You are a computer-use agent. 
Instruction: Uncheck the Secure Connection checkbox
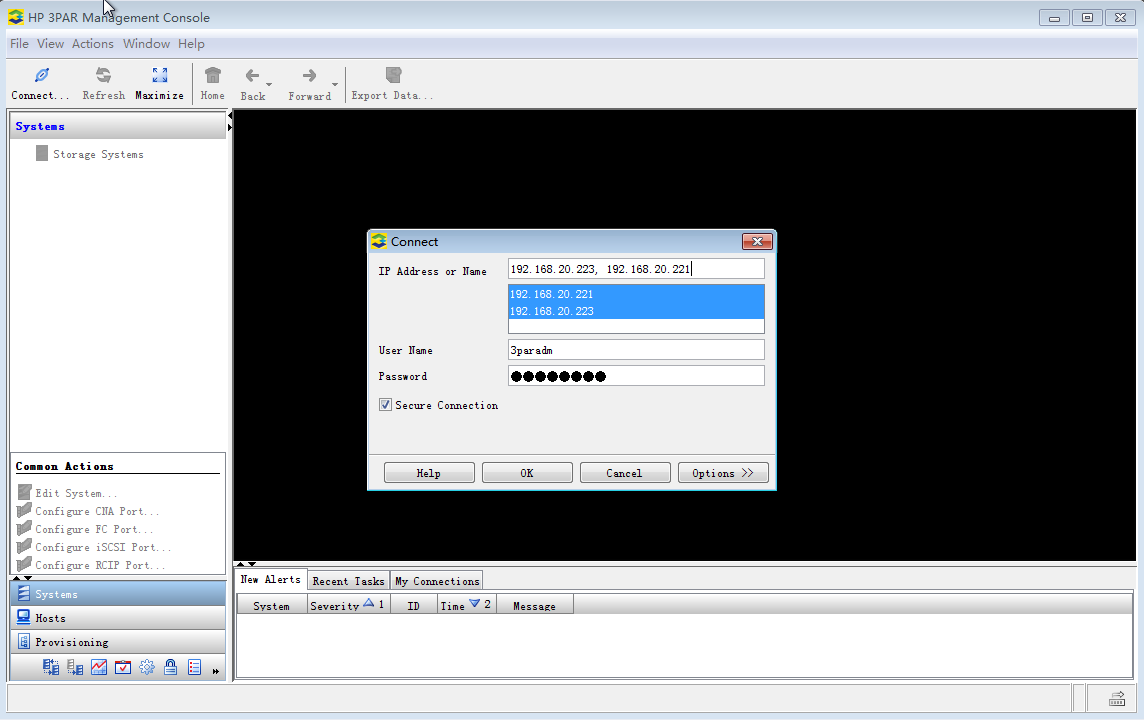point(385,405)
